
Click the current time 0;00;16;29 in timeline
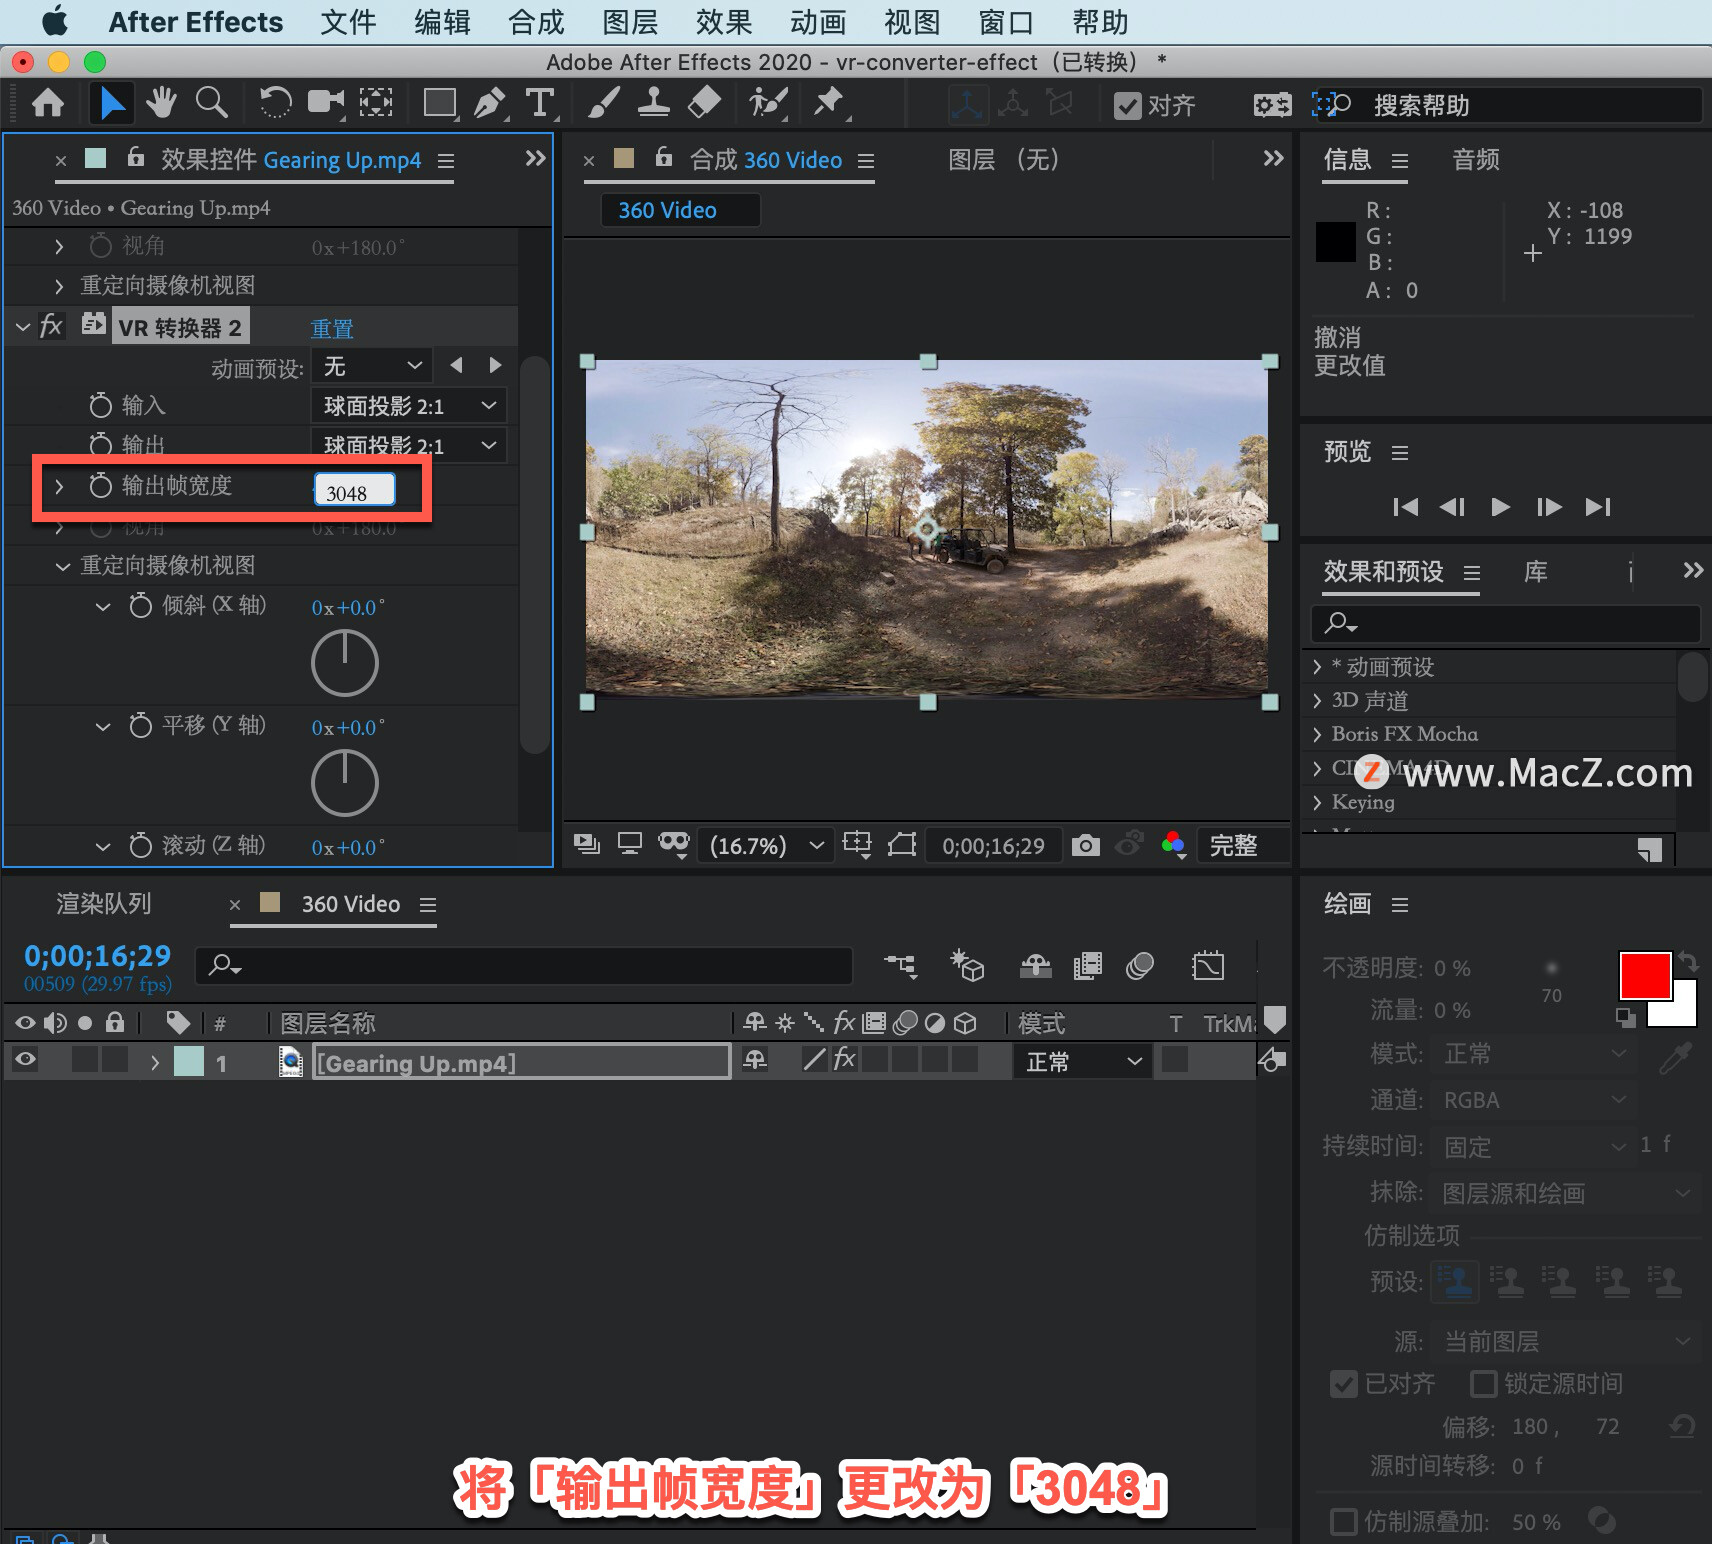(98, 956)
